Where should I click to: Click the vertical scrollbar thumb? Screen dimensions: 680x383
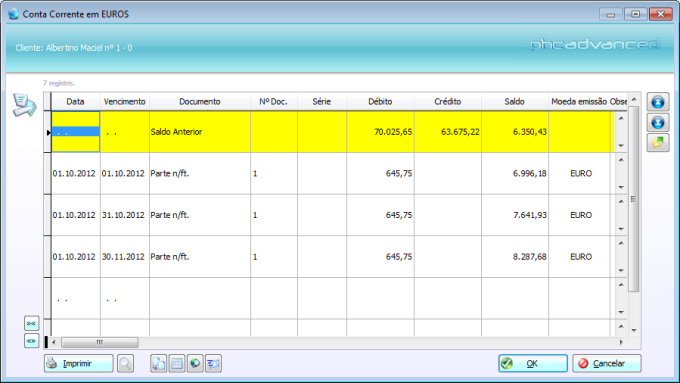(634, 199)
